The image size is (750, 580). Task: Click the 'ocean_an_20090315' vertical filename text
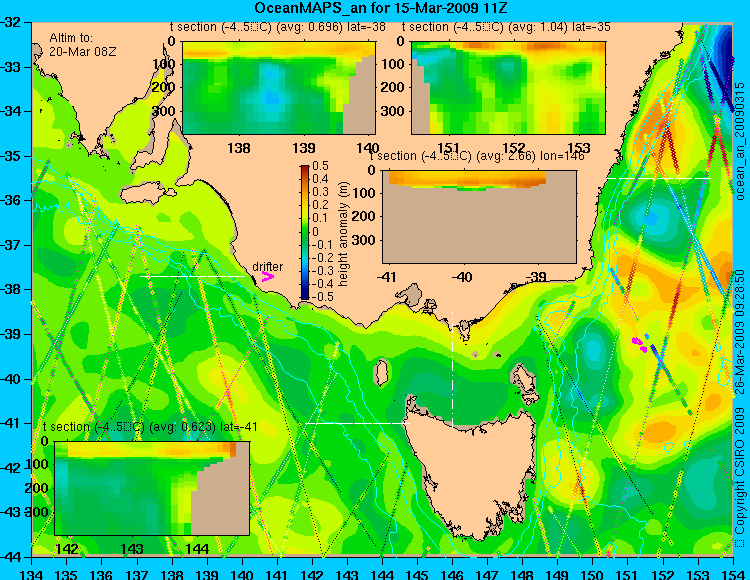click(740, 141)
